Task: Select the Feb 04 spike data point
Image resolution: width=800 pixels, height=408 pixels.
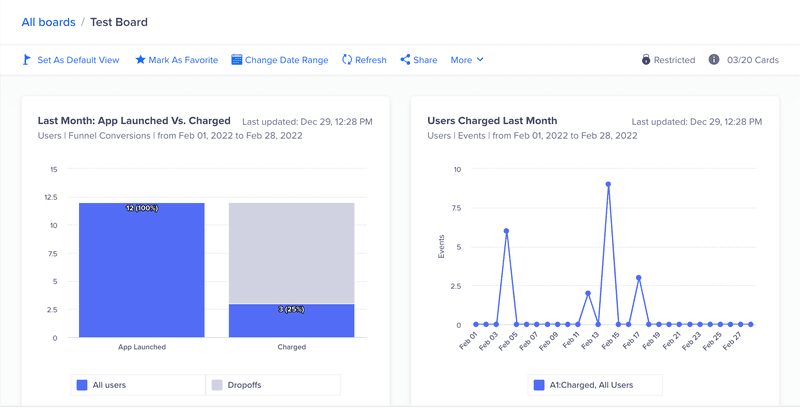Action: click(x=506, y=231)
